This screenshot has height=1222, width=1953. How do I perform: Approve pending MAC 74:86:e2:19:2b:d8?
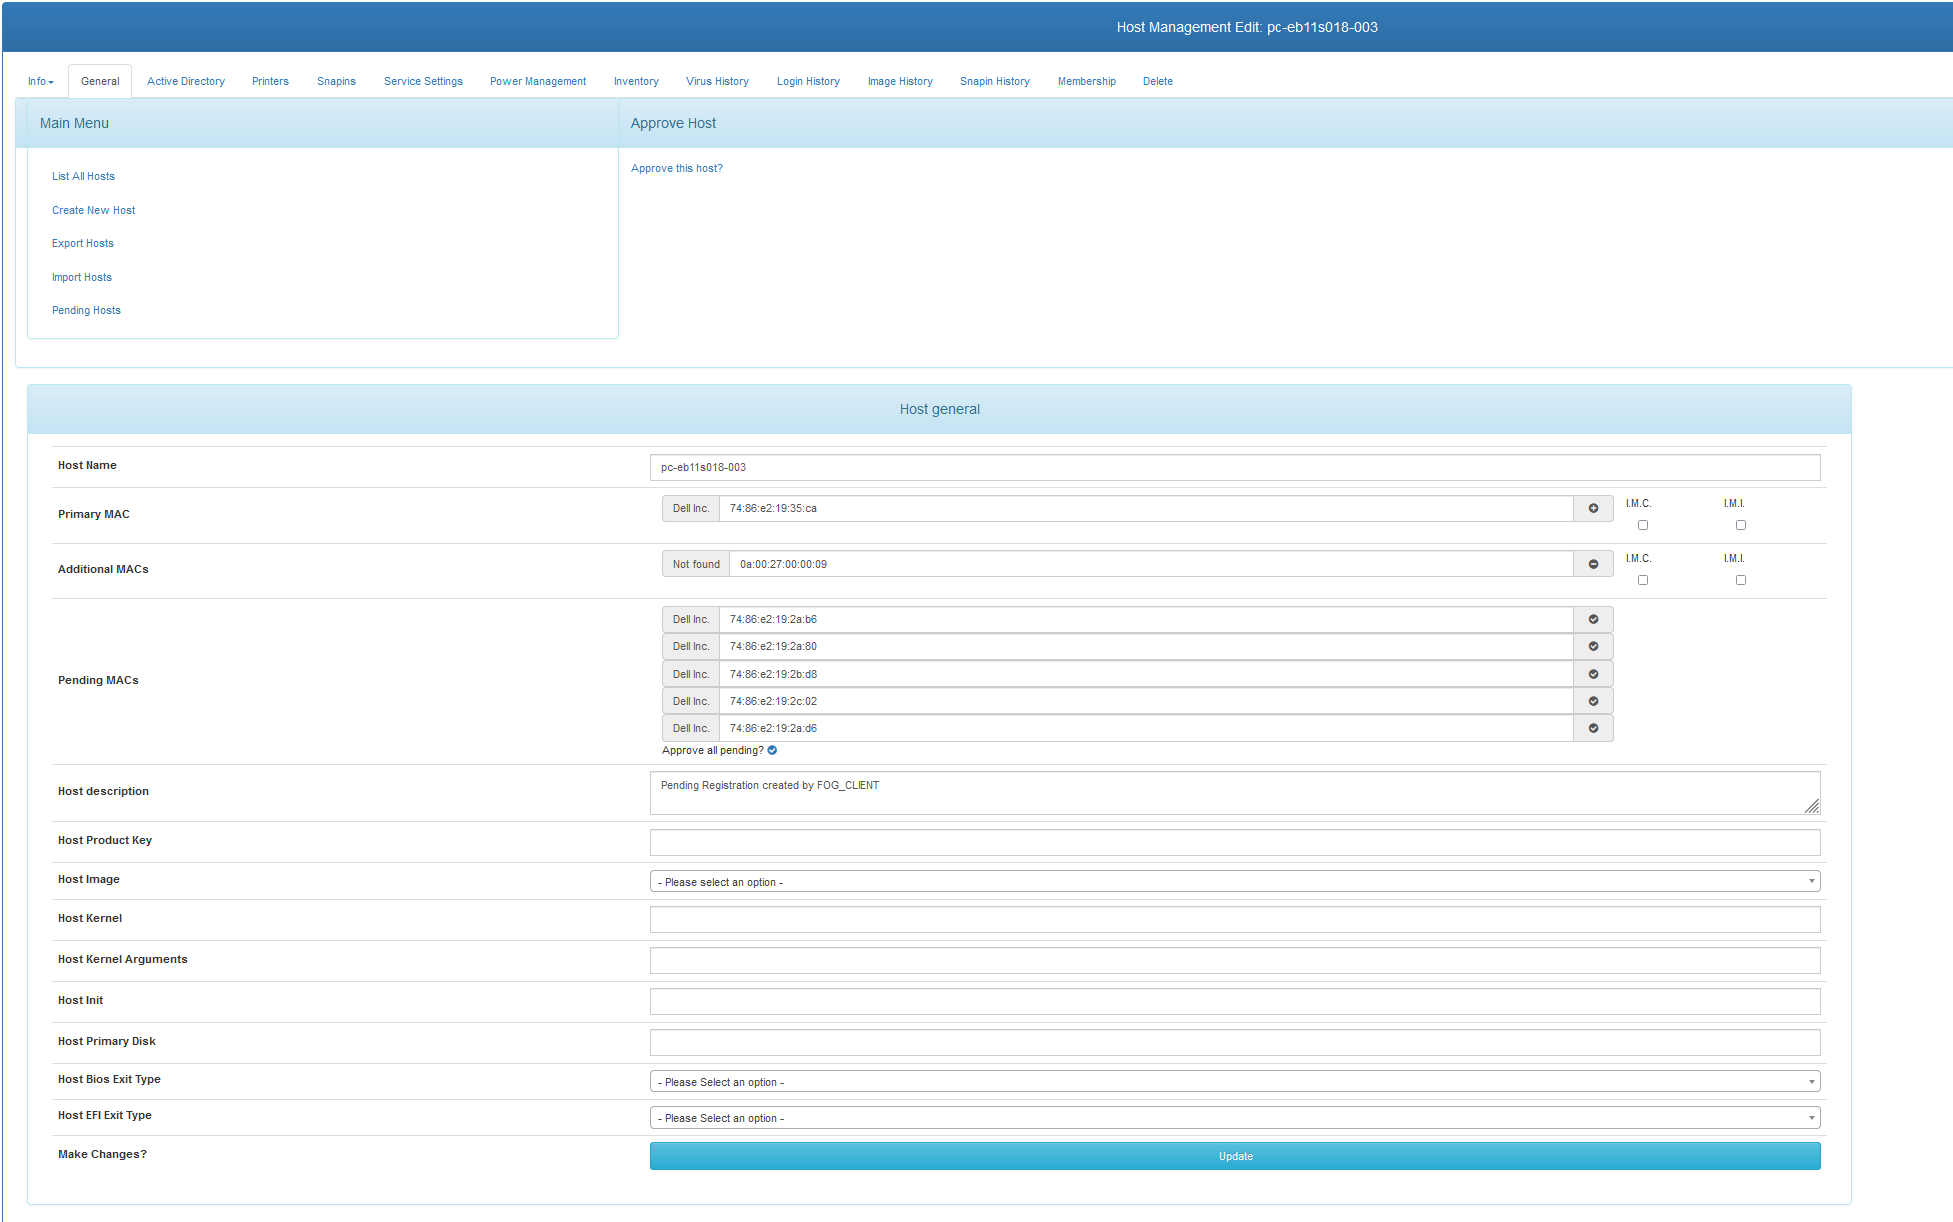(x=1593, y=674)
